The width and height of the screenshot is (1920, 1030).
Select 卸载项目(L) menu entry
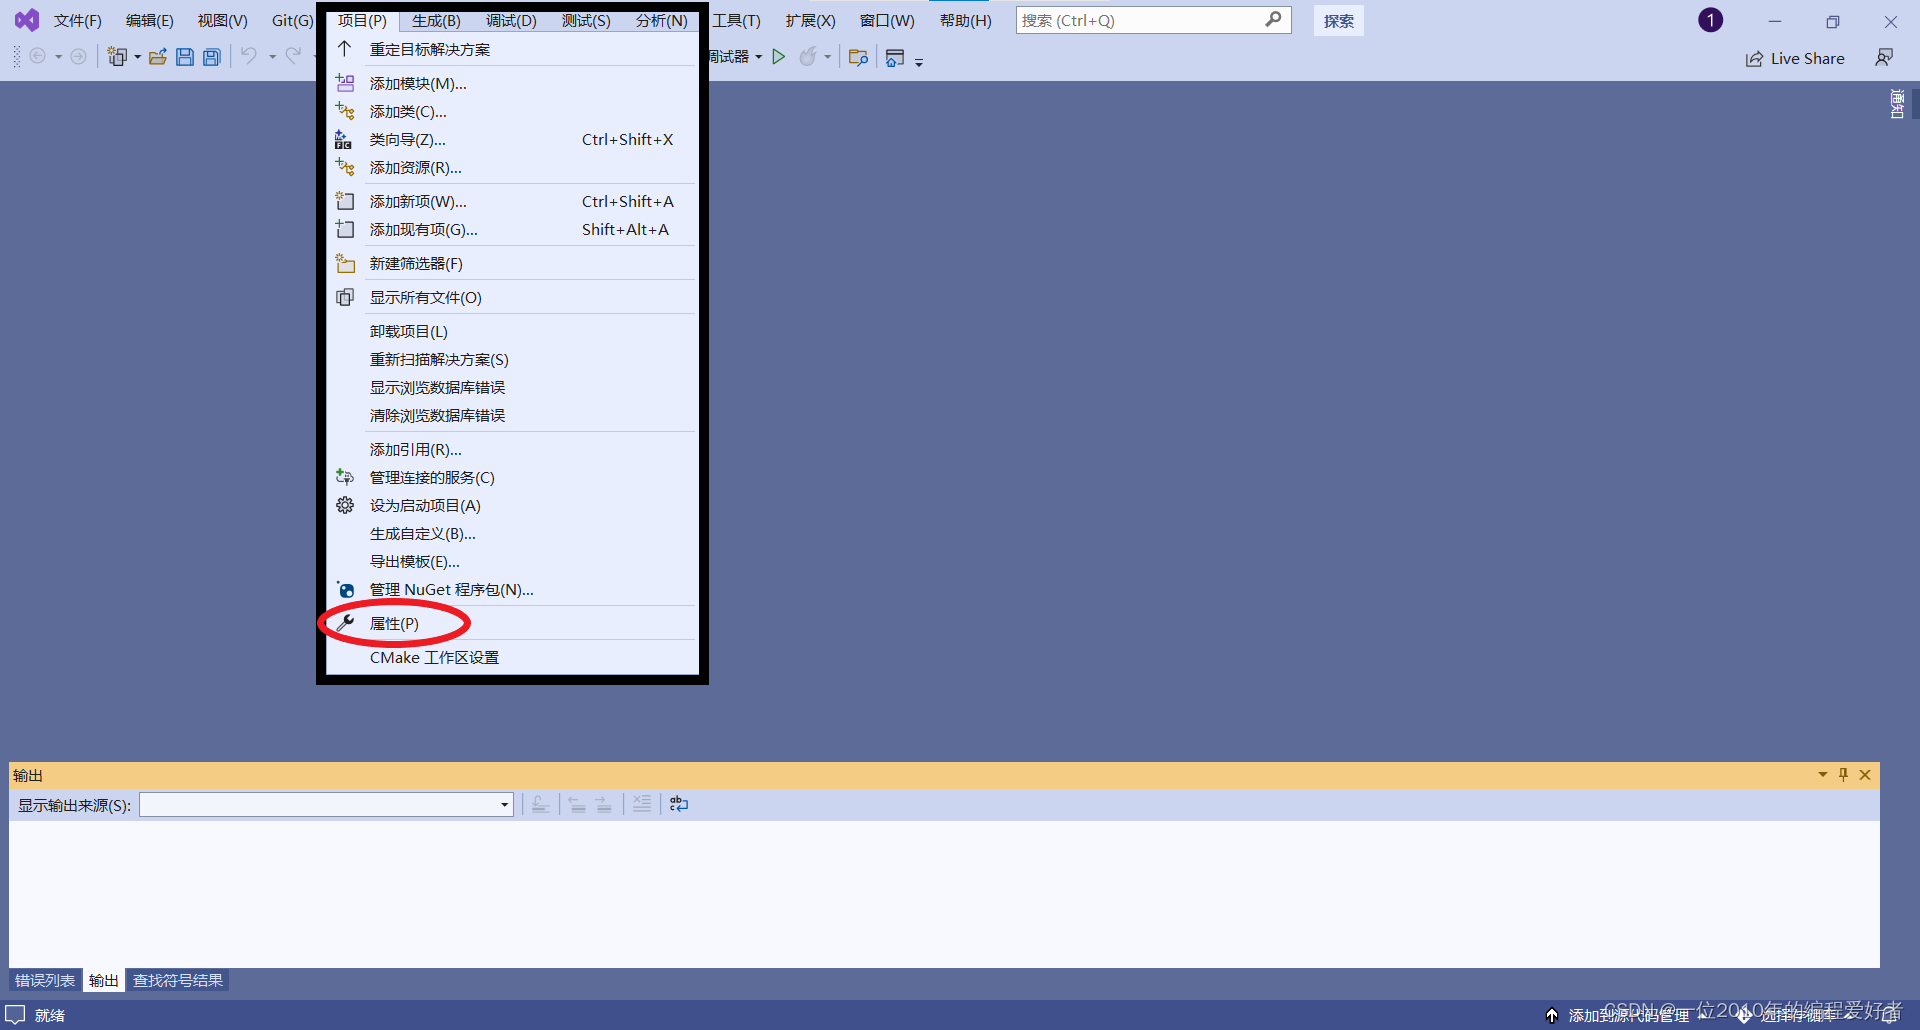[512, 331]
